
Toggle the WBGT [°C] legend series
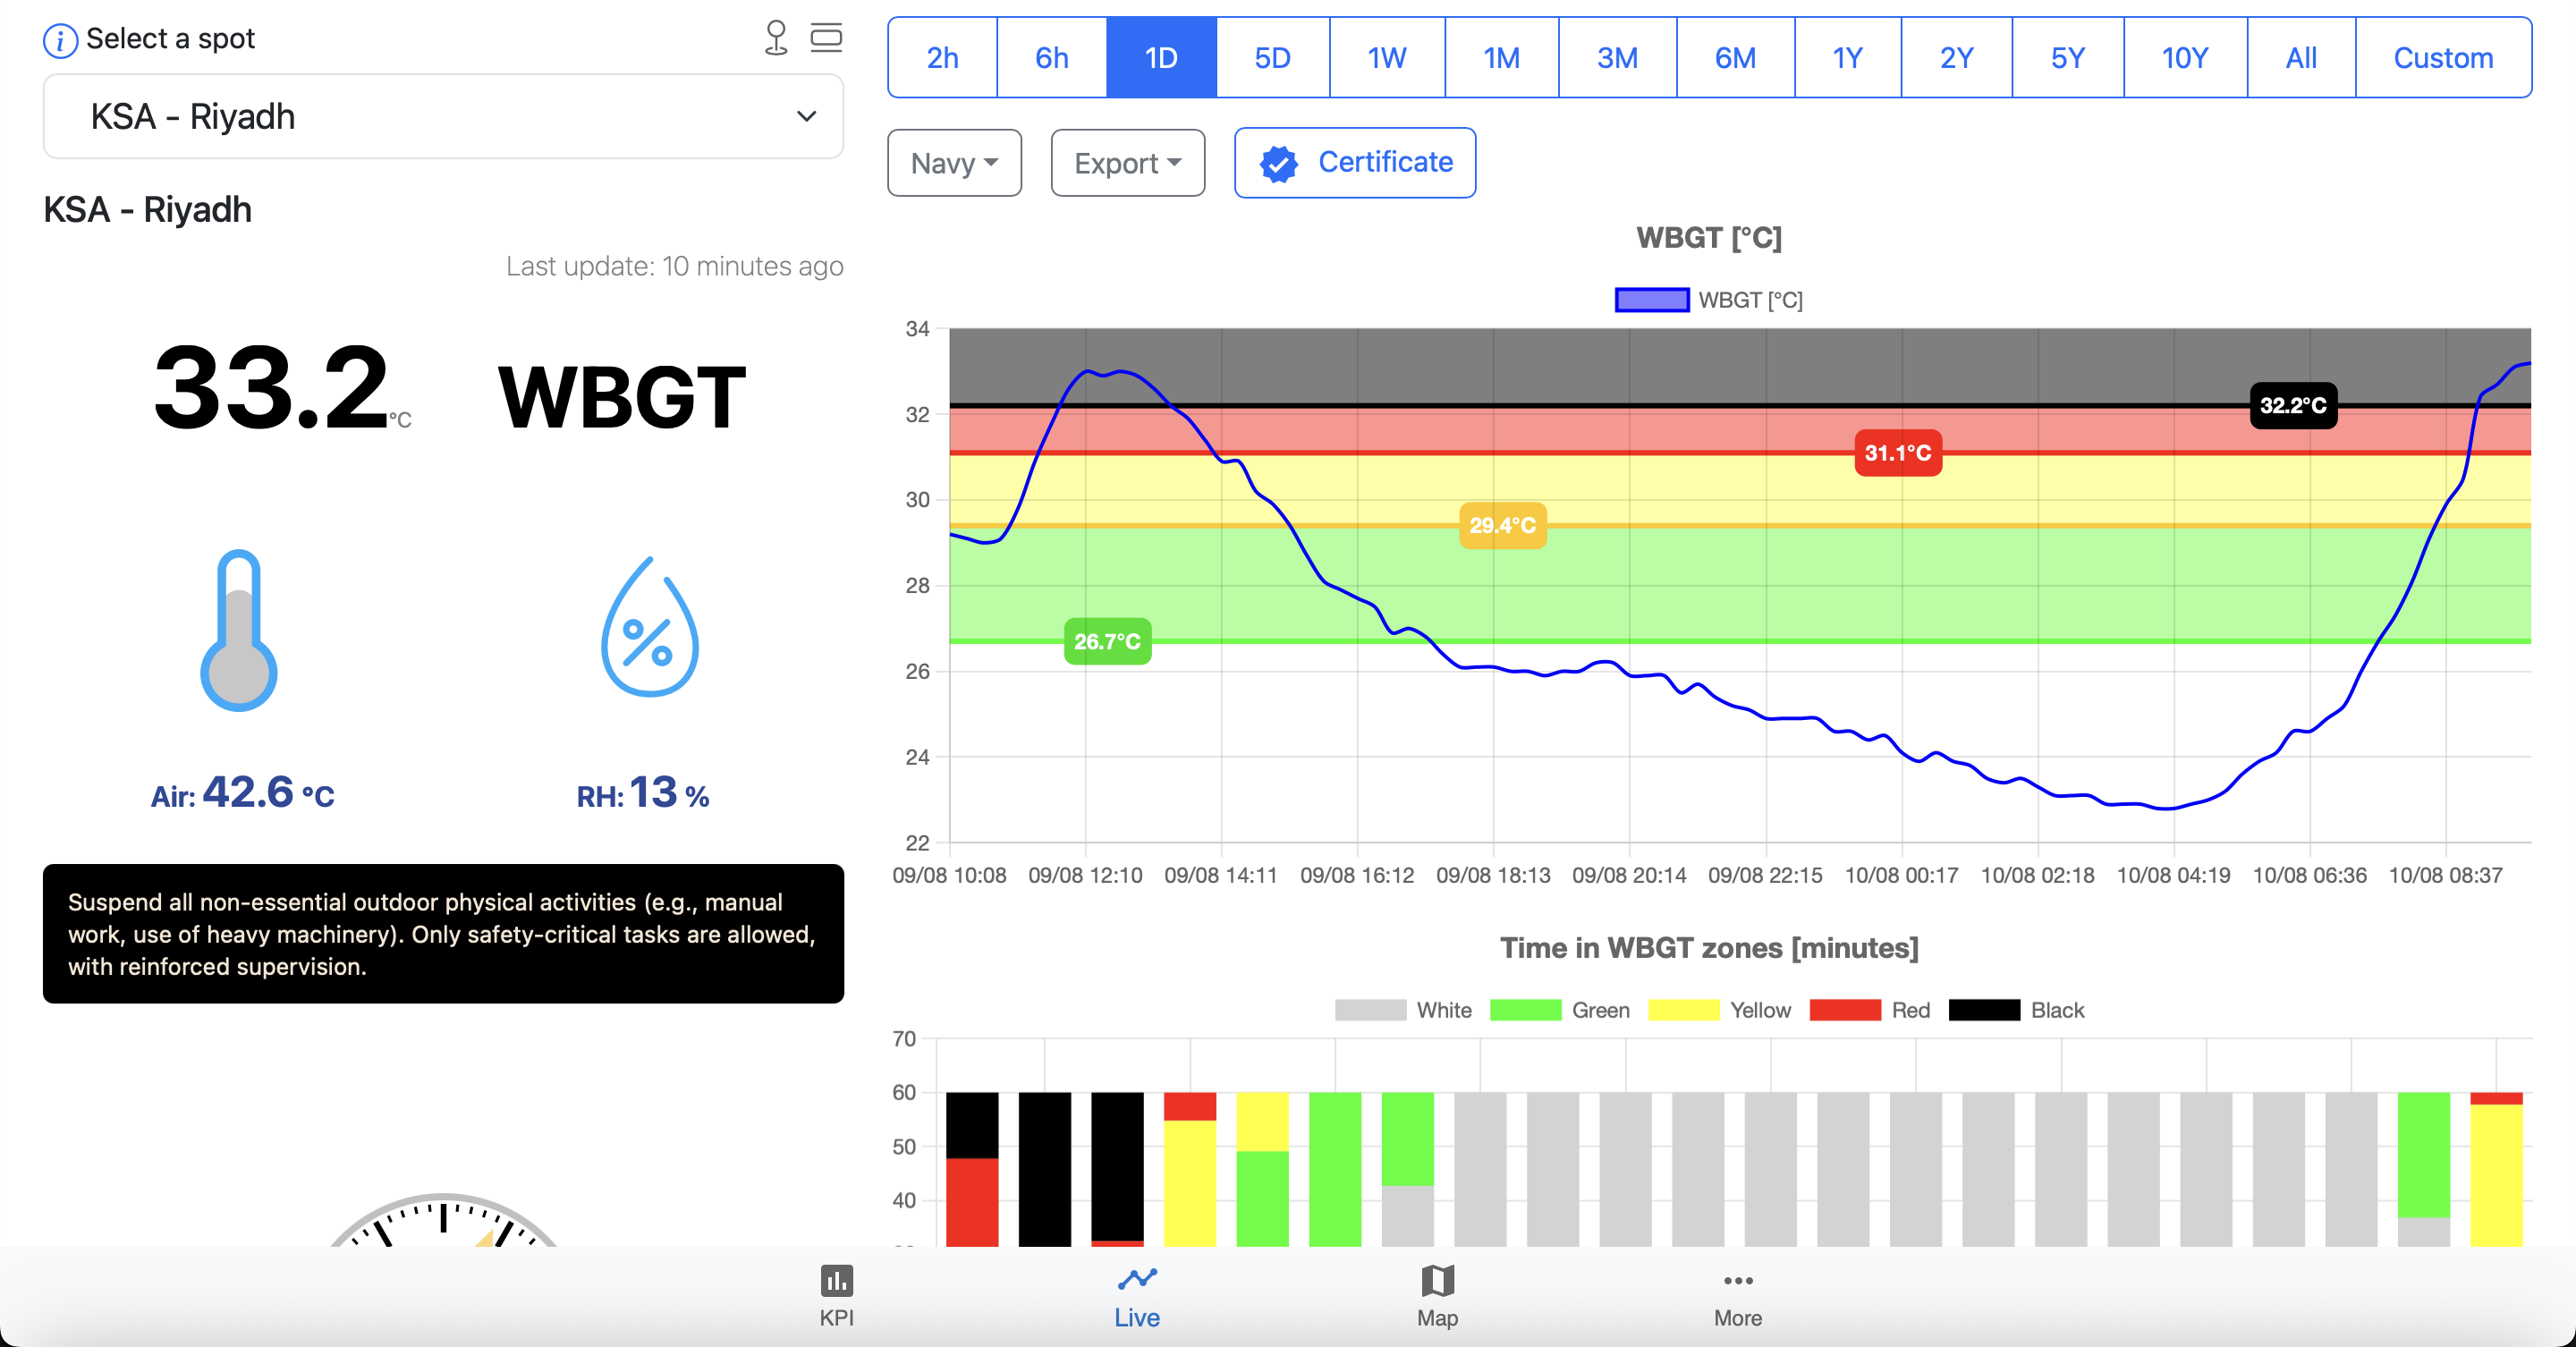click(1709, 300)
